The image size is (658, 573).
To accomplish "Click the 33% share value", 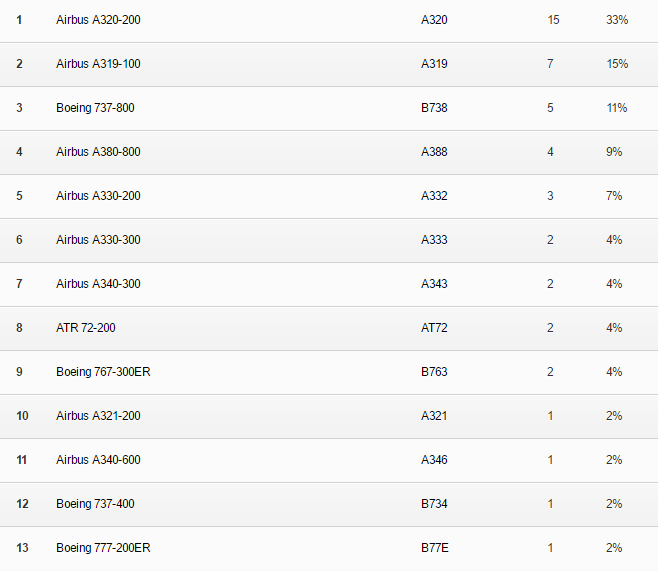I will (616, 20).
